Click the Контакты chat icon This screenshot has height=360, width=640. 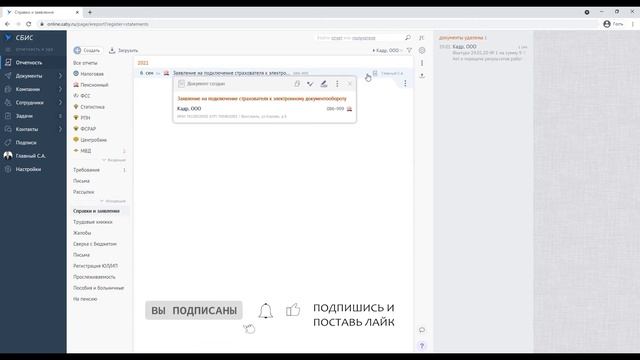coord(8,129)
